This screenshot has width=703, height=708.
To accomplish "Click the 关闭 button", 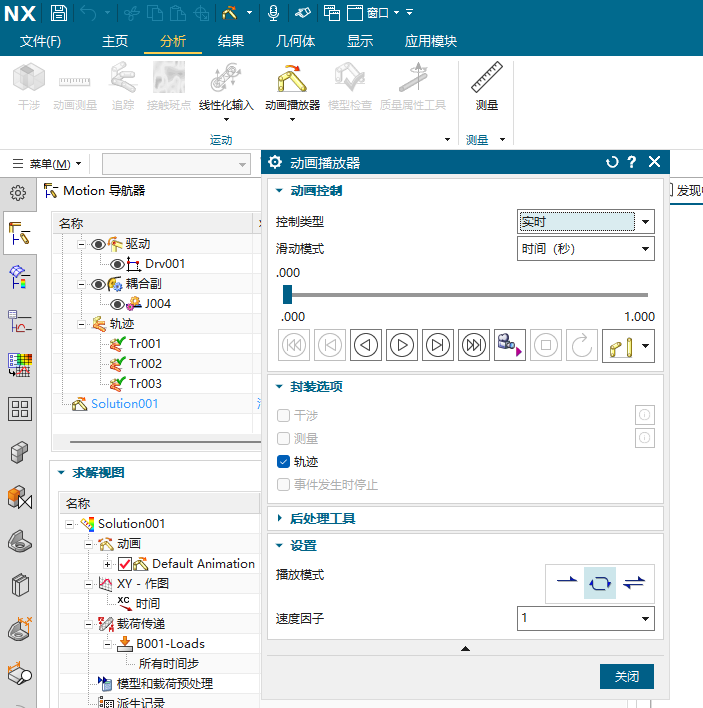I will [x=627, y=676].
